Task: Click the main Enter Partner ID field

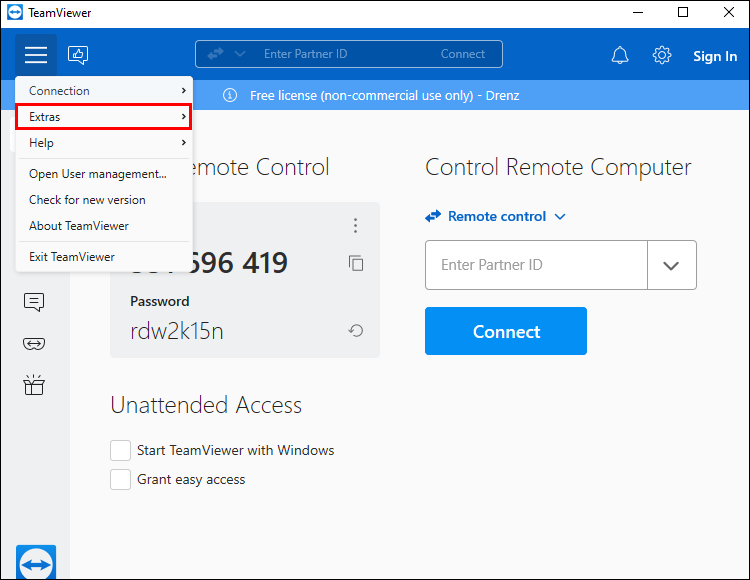Action: [536, 265]
